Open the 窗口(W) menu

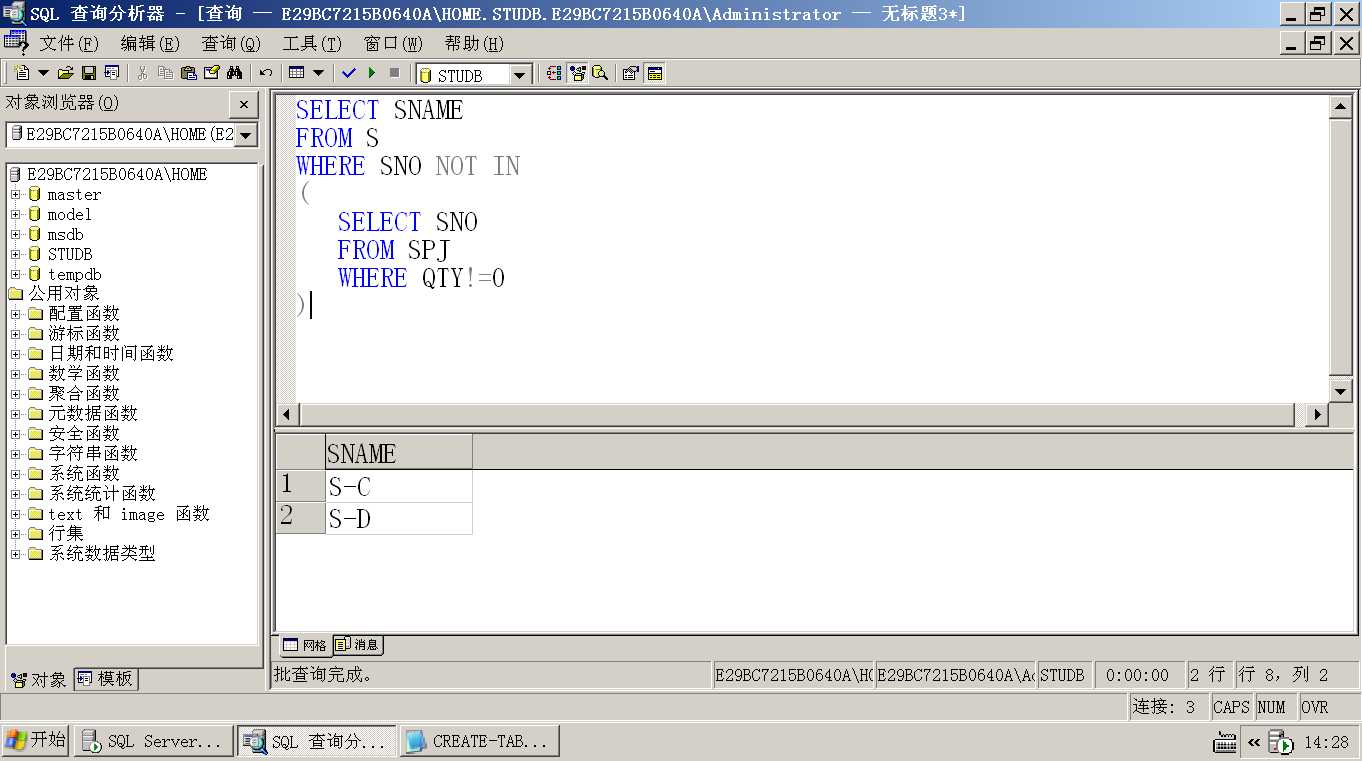click(x=393, y=43)
